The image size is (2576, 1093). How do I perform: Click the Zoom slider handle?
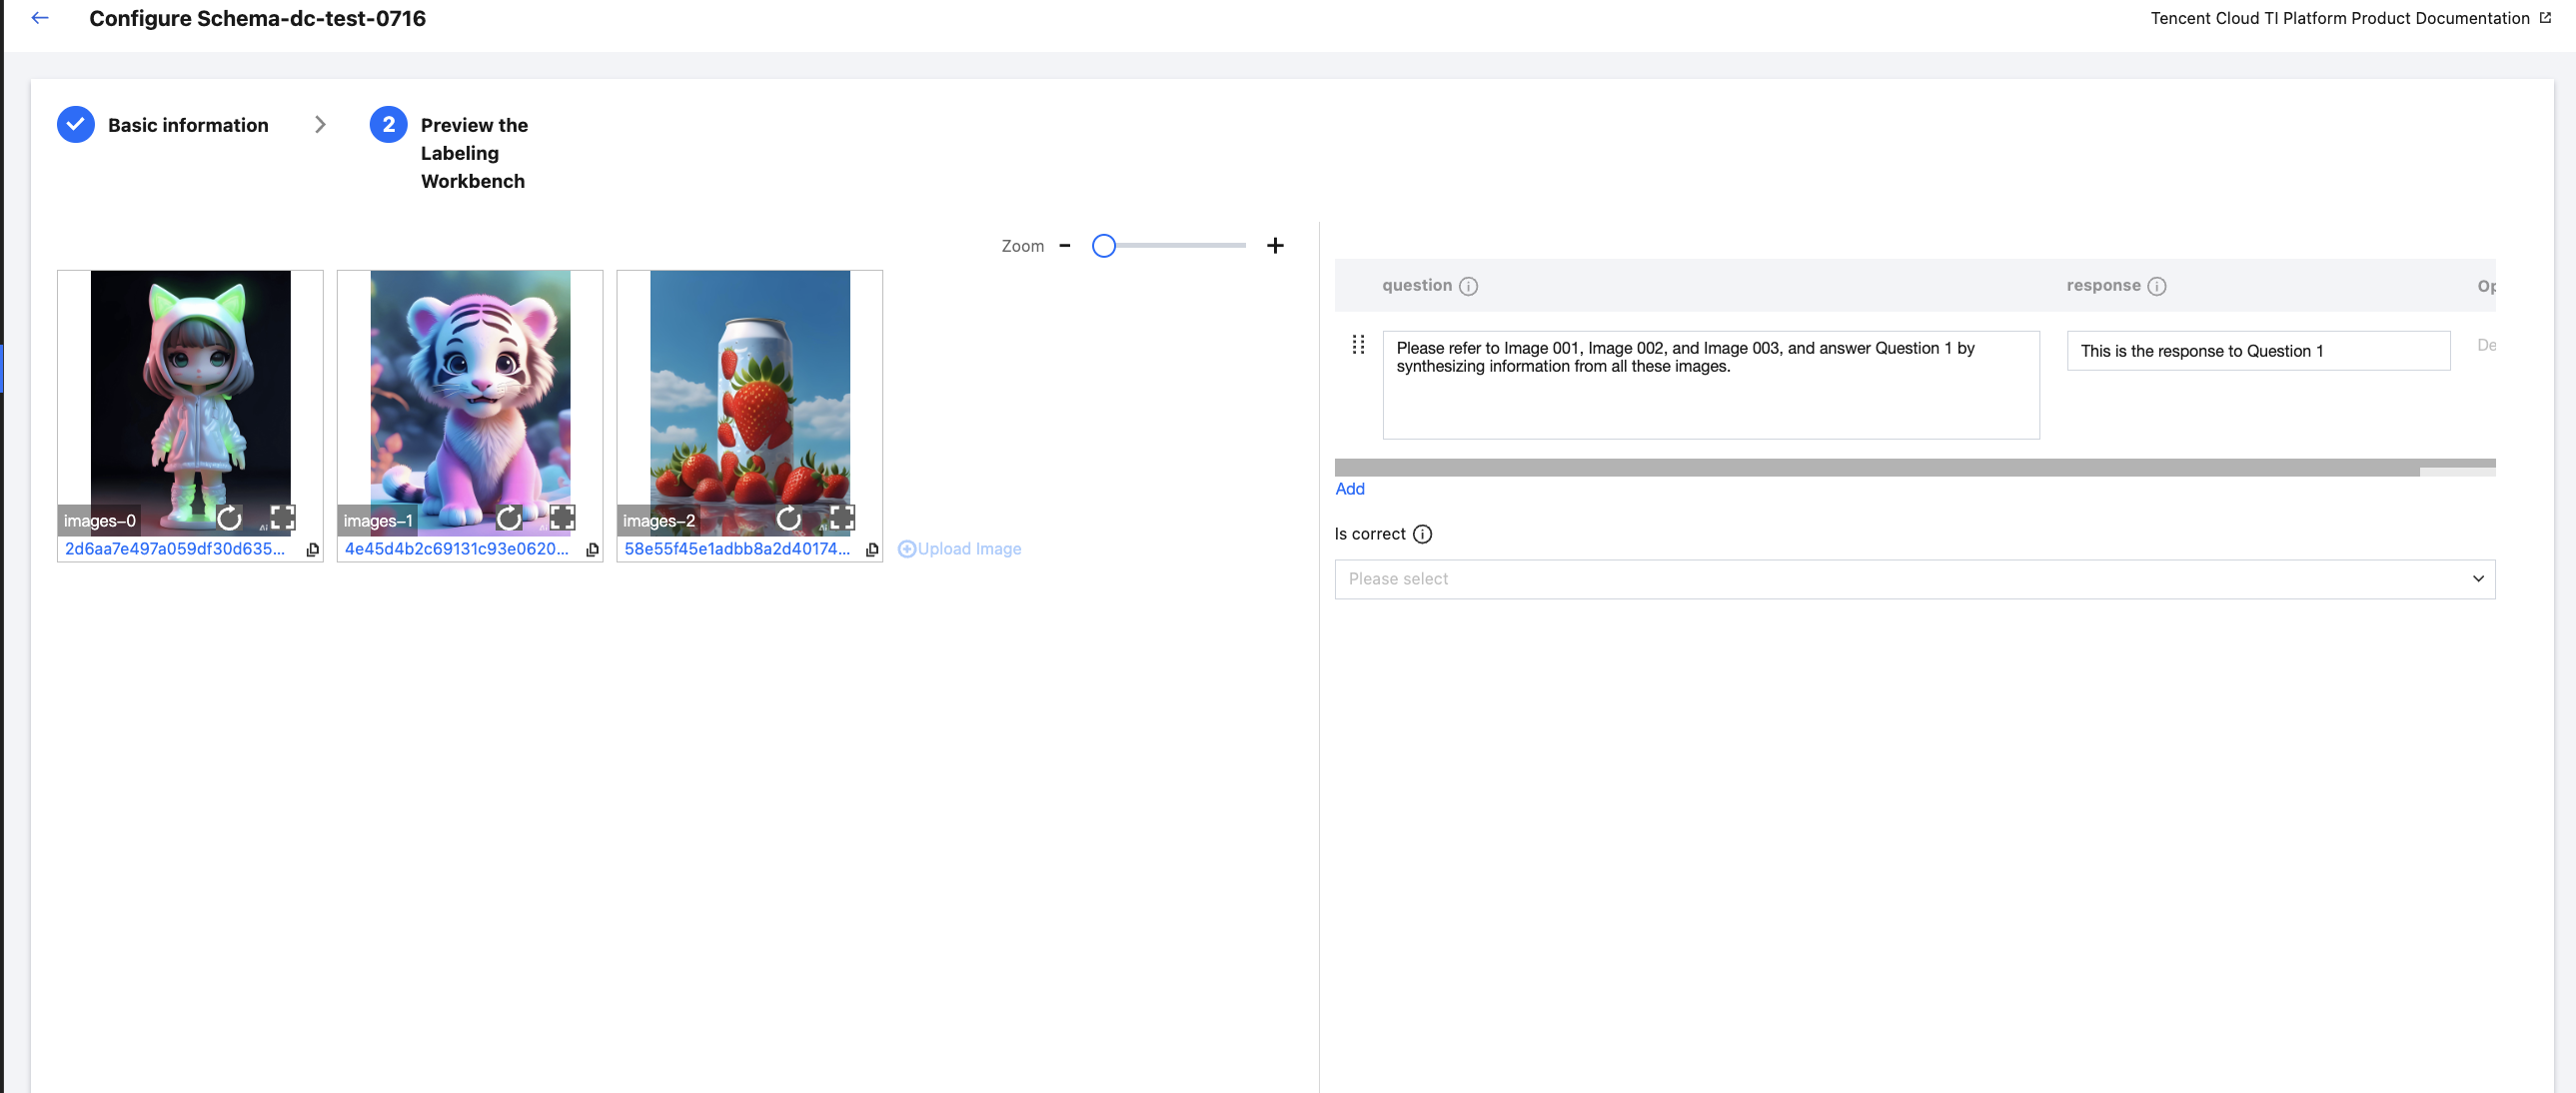pyautogui.click(x=1103, y=246)
